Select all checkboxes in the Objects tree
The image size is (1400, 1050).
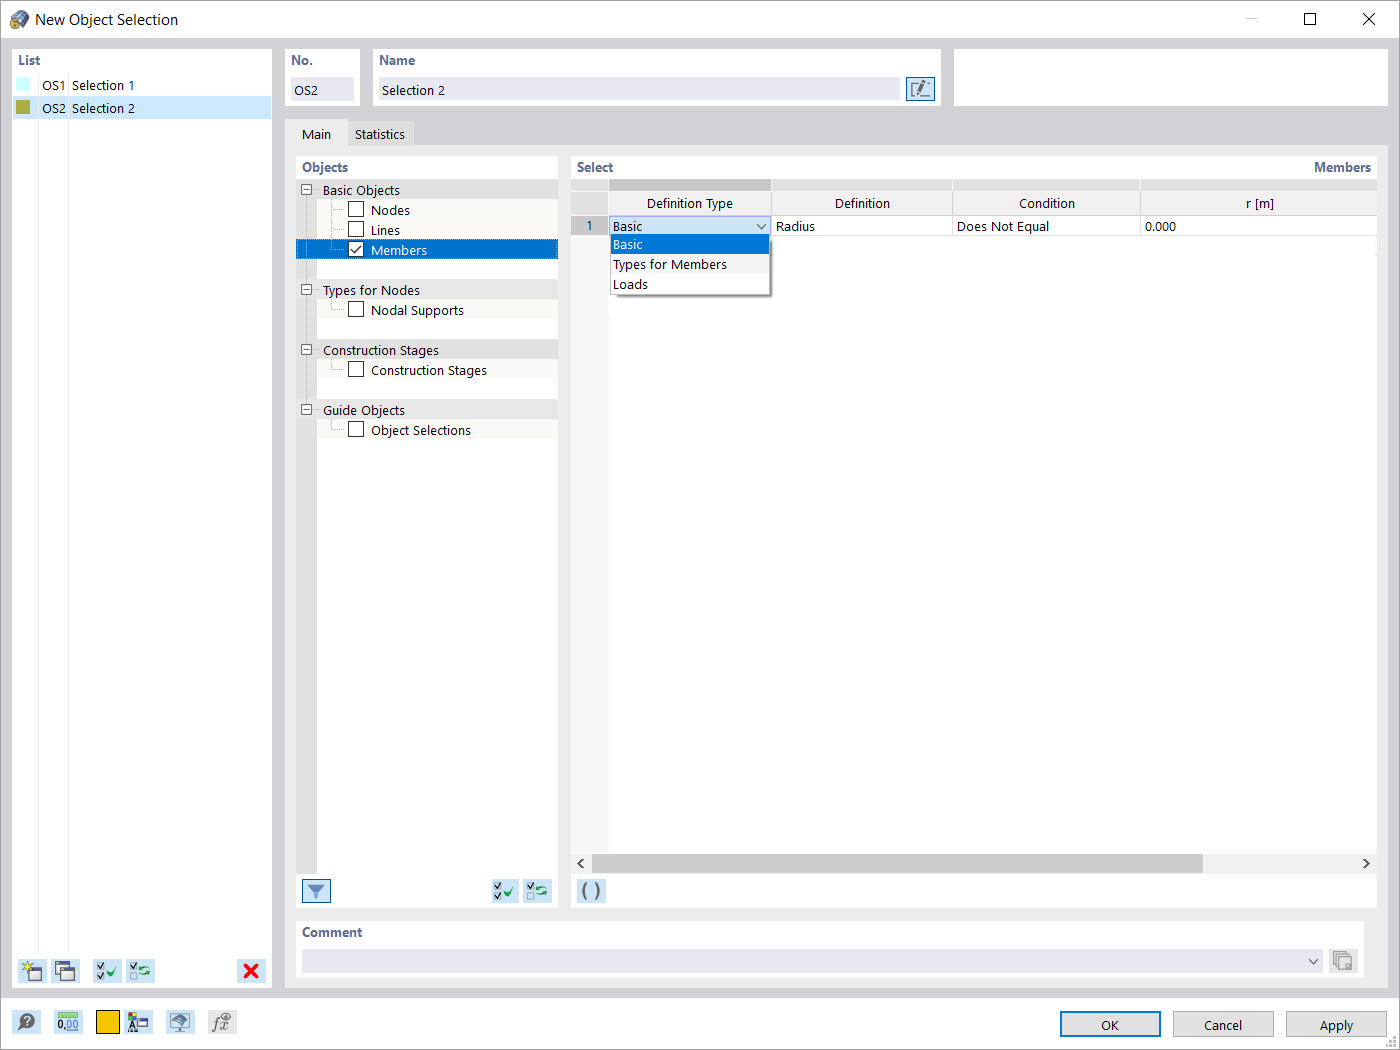click(505, 890)
